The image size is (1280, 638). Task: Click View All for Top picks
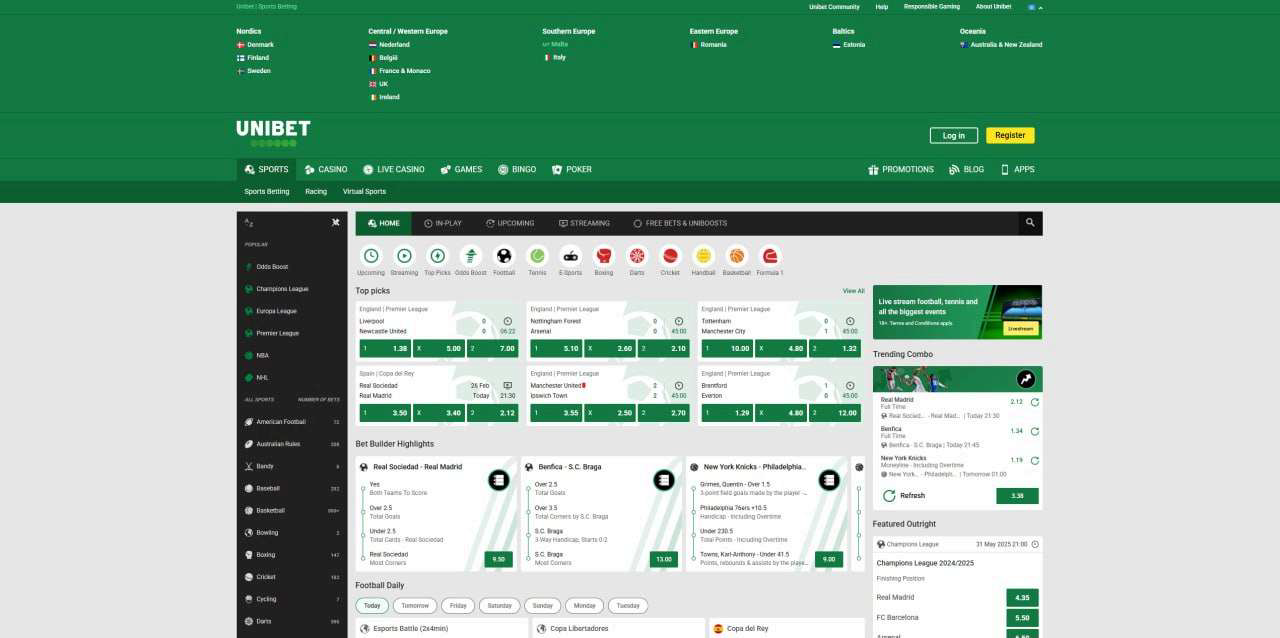click(x=853, y=291)
